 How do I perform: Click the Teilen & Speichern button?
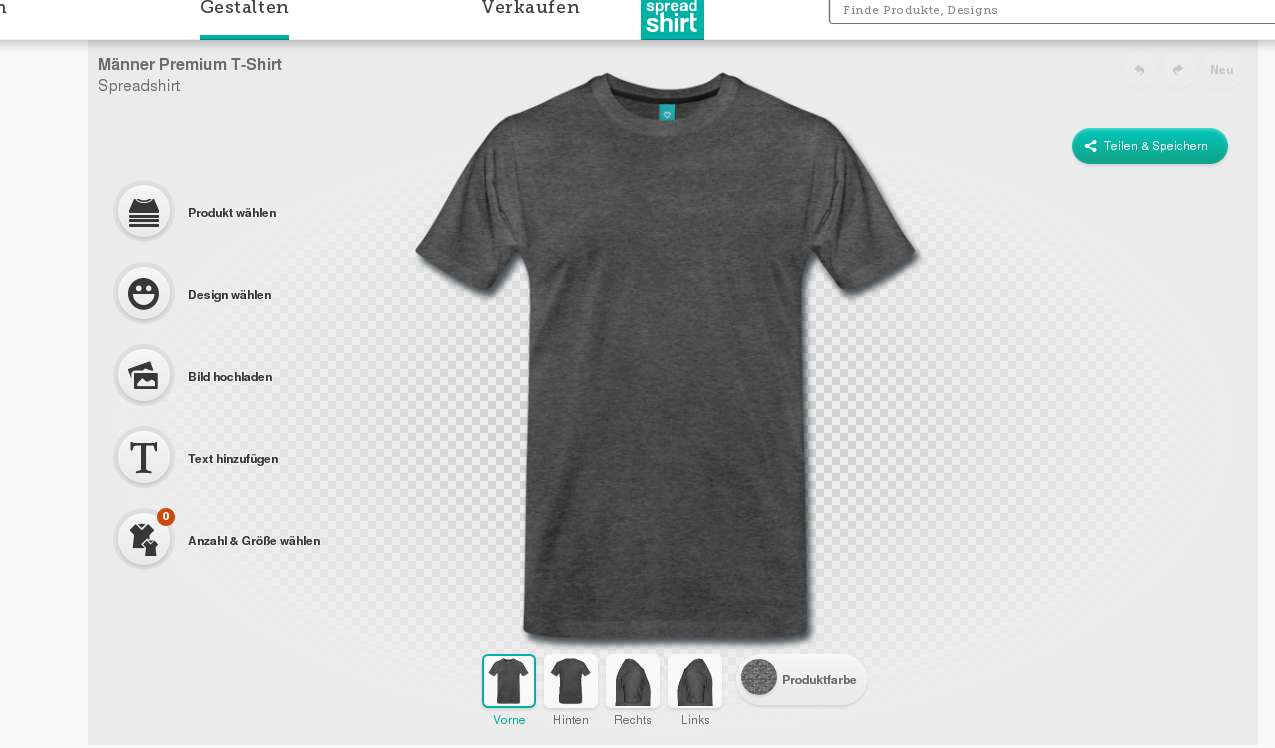(1150, 146)
